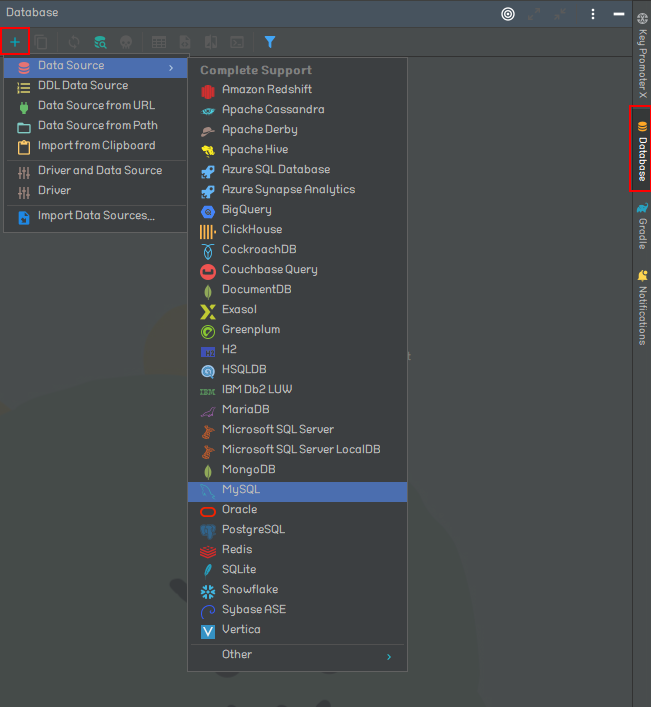The height and width of the screenshot is (707, 651).
Task: Select Data Source from Path
Action: (x=96, y=126)
